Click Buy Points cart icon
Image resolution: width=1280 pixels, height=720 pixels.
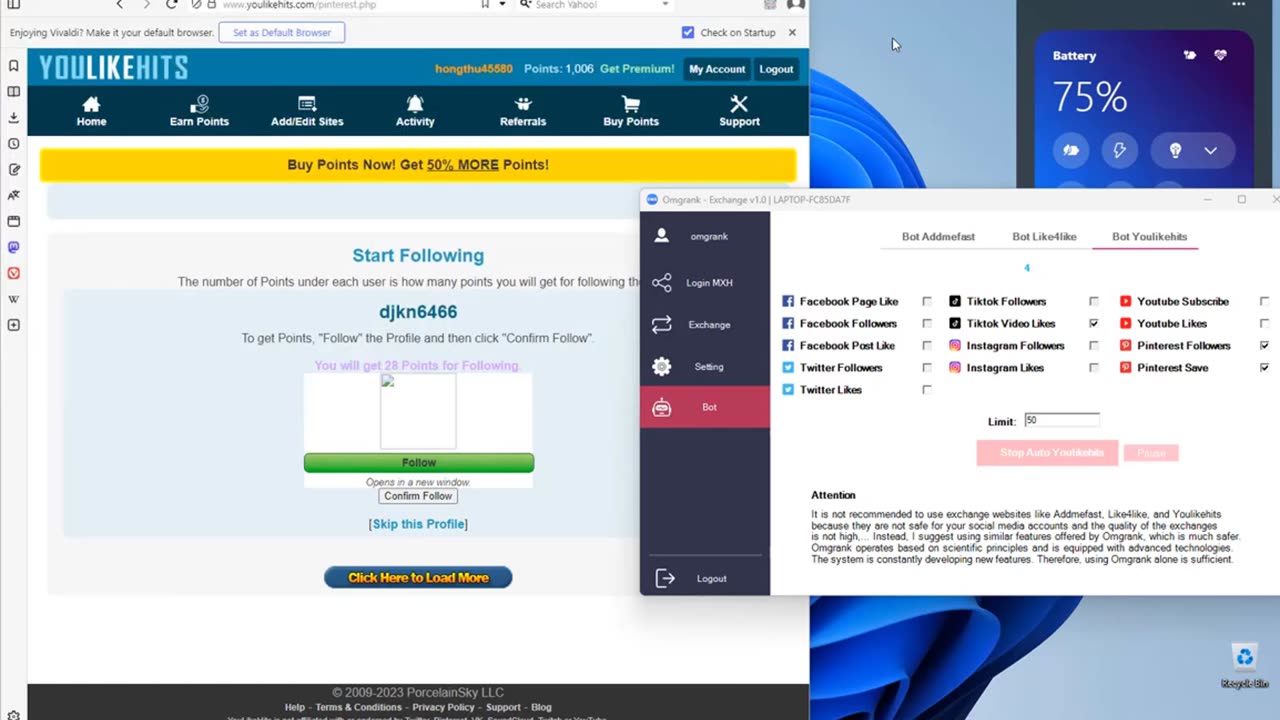(x=631, y=104)
